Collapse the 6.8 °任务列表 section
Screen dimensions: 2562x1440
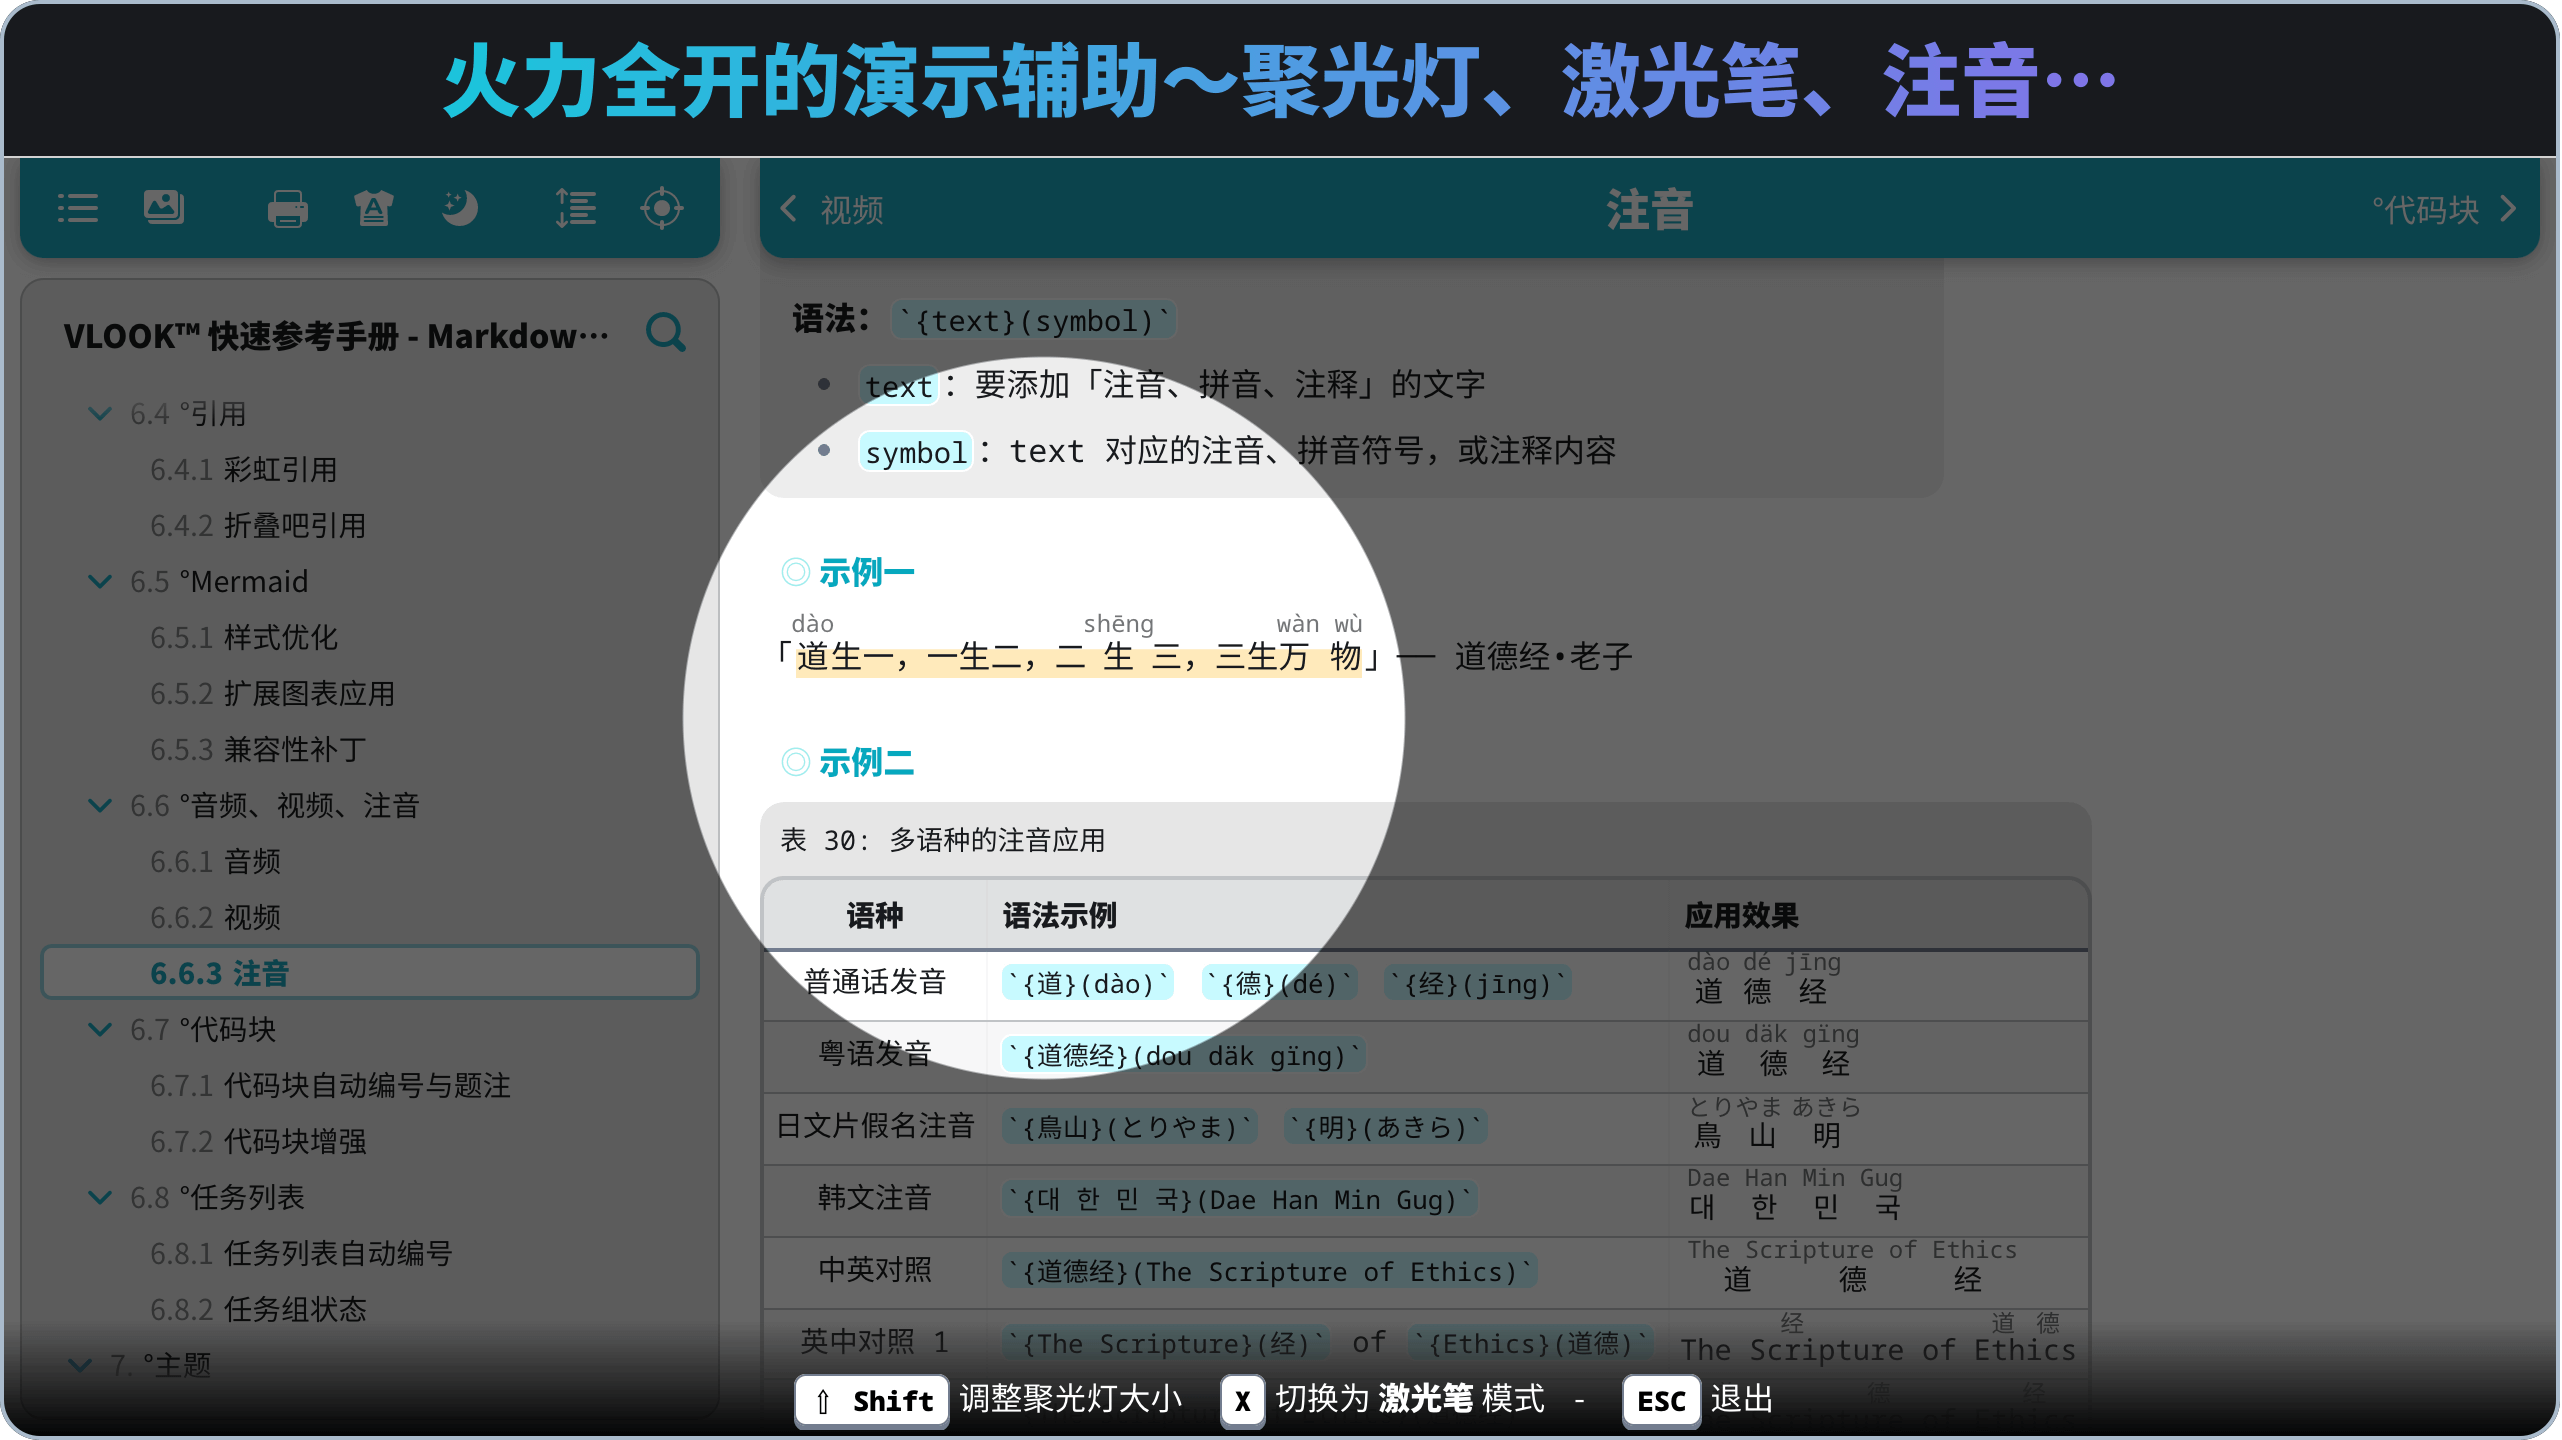[x=100, y=1197]
